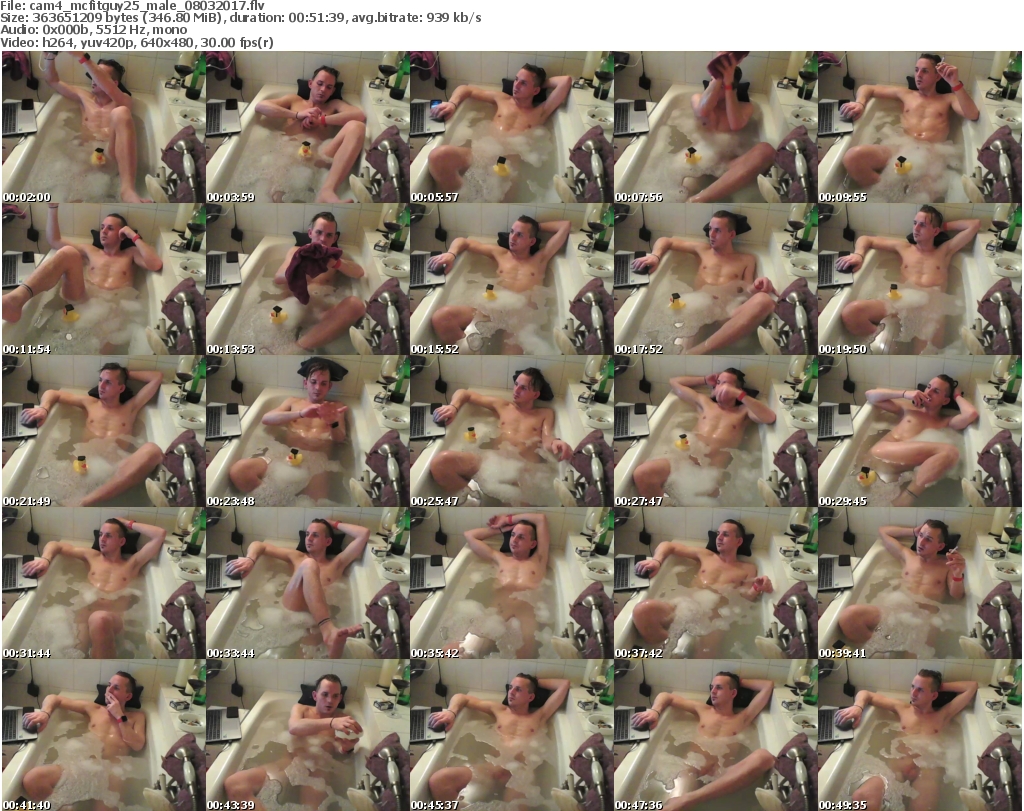Select the thumbnail stamped 00:31:44
The width and height of the screenshot is (1024, 811).
click(104, 584)
